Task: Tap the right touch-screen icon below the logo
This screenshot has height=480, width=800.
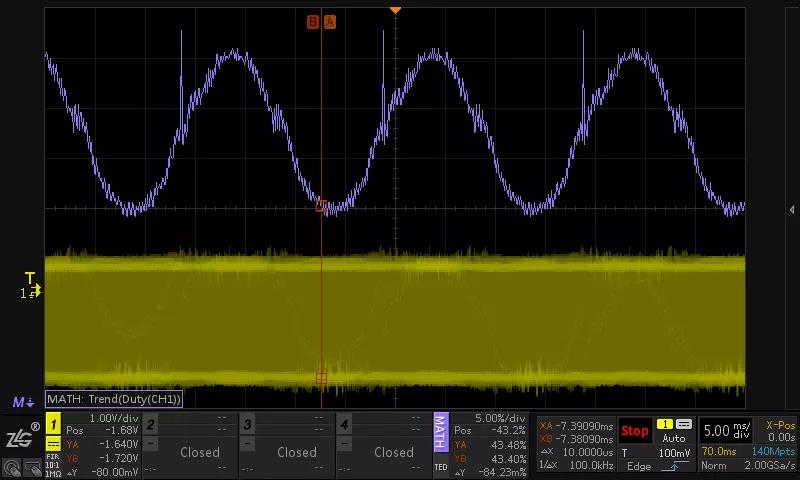Action: tap(30, 466)
